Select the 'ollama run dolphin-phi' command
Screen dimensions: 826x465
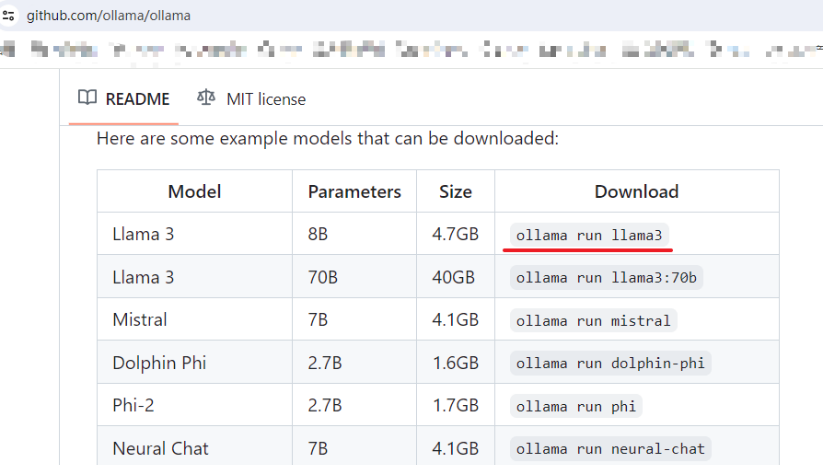(x=611, y=363)
